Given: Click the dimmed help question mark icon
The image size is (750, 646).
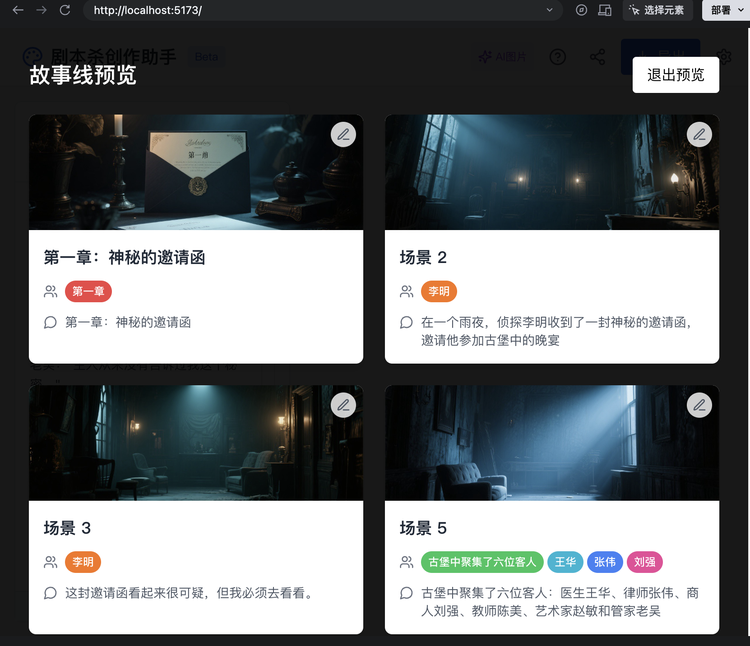Looking at the screenshot, I should 558,57.
